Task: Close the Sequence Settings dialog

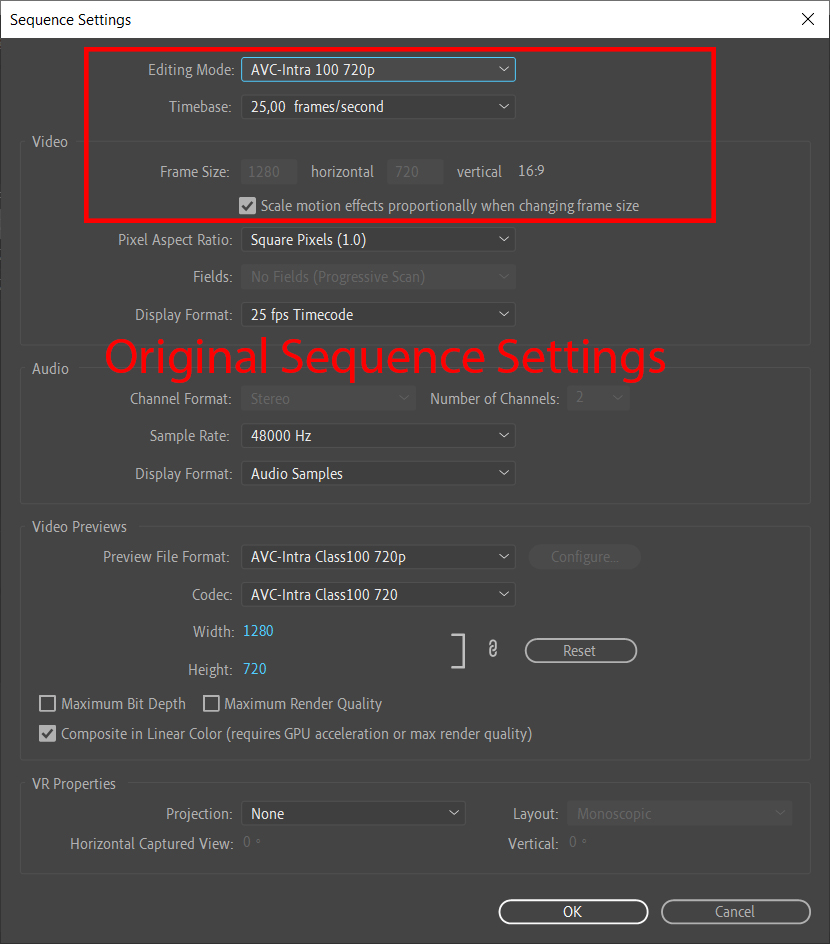Action: [807, 19]
